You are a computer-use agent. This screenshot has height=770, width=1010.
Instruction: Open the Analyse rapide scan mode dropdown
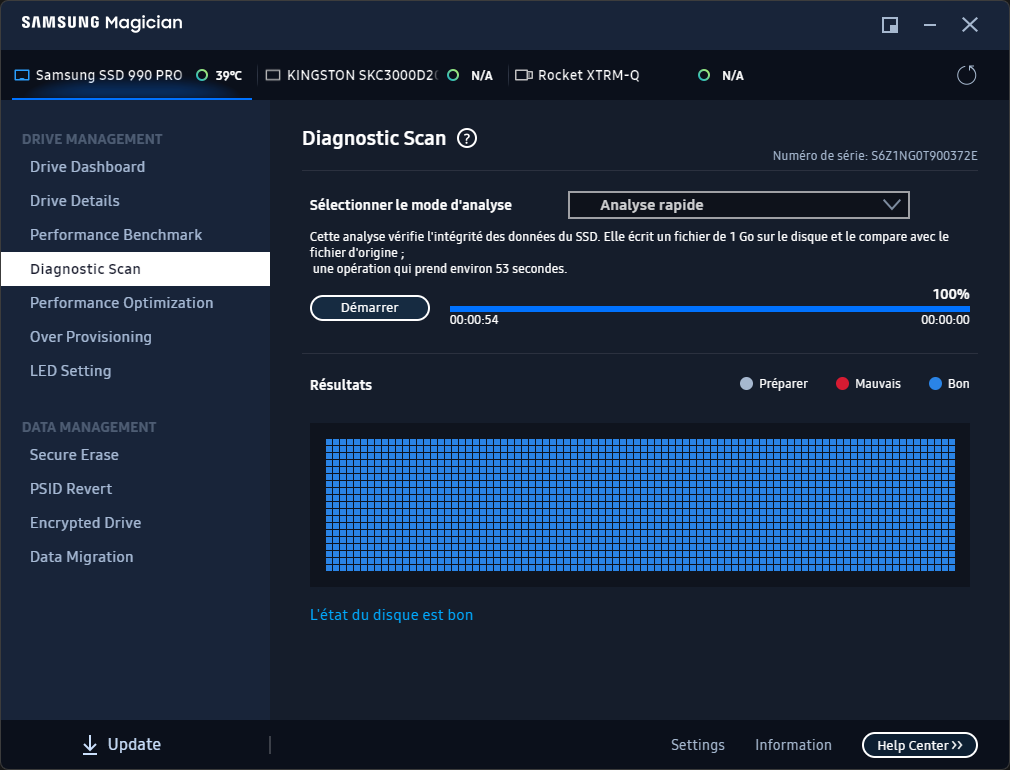point(738,205)
